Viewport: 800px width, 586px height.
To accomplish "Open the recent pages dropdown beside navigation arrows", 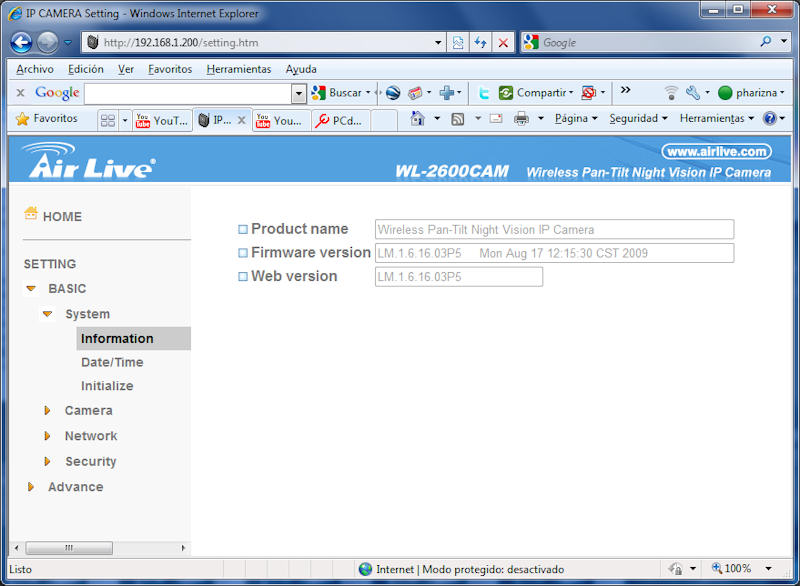I will coord(68,43).
